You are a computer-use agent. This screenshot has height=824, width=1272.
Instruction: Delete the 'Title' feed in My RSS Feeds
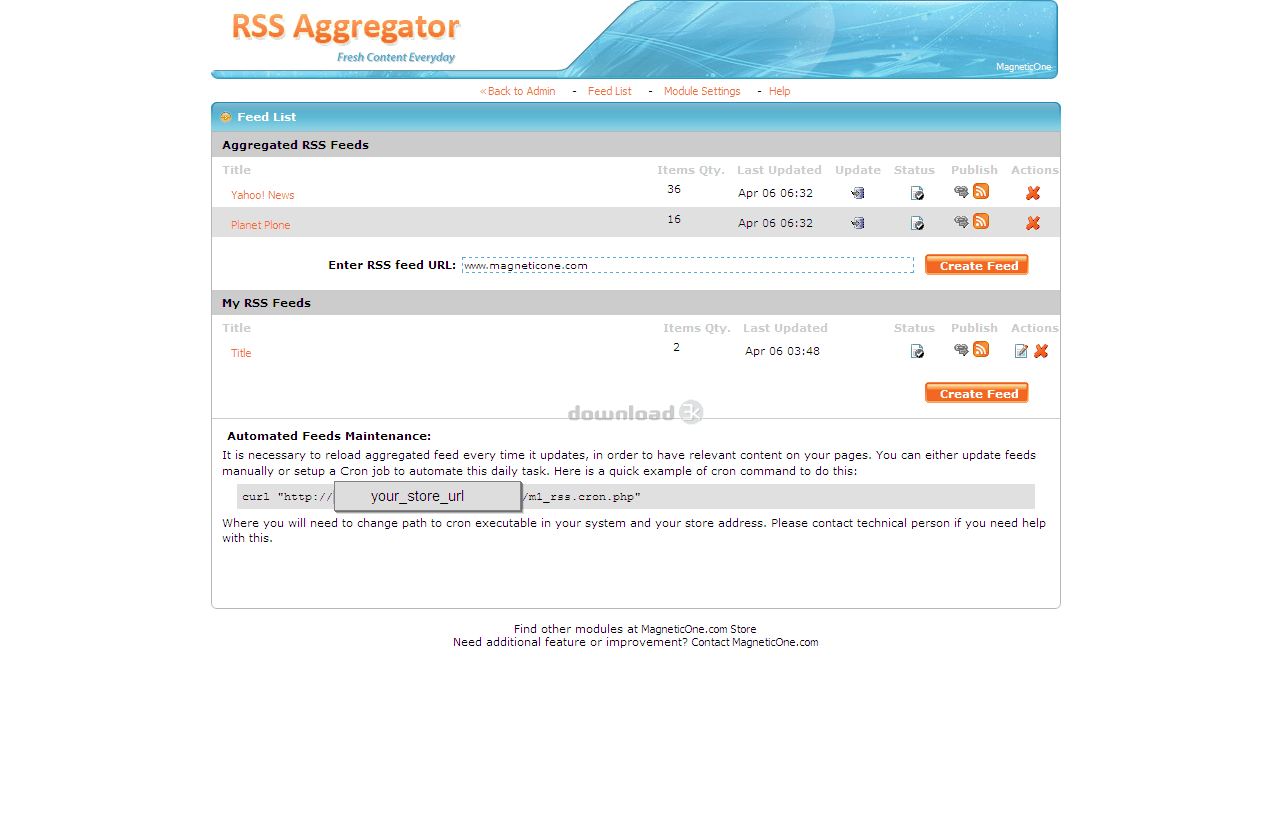pos(1041,351)
